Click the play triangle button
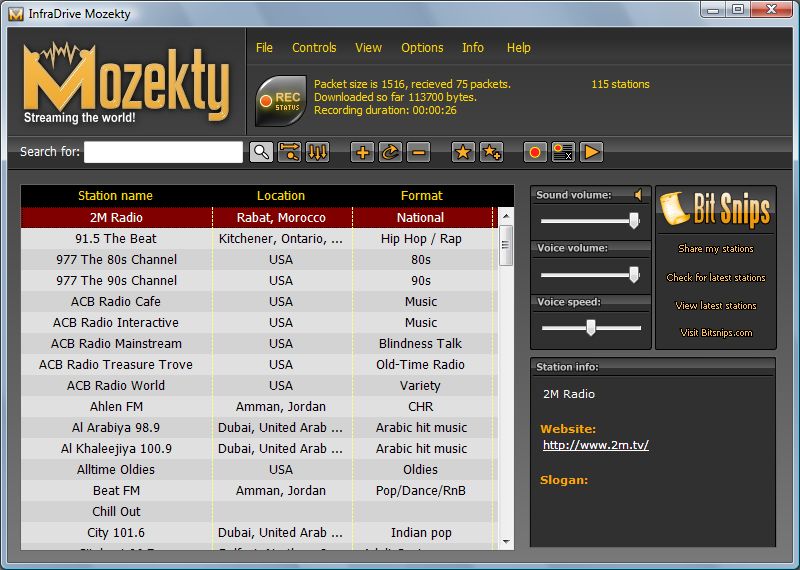 (x=591, y=152)
